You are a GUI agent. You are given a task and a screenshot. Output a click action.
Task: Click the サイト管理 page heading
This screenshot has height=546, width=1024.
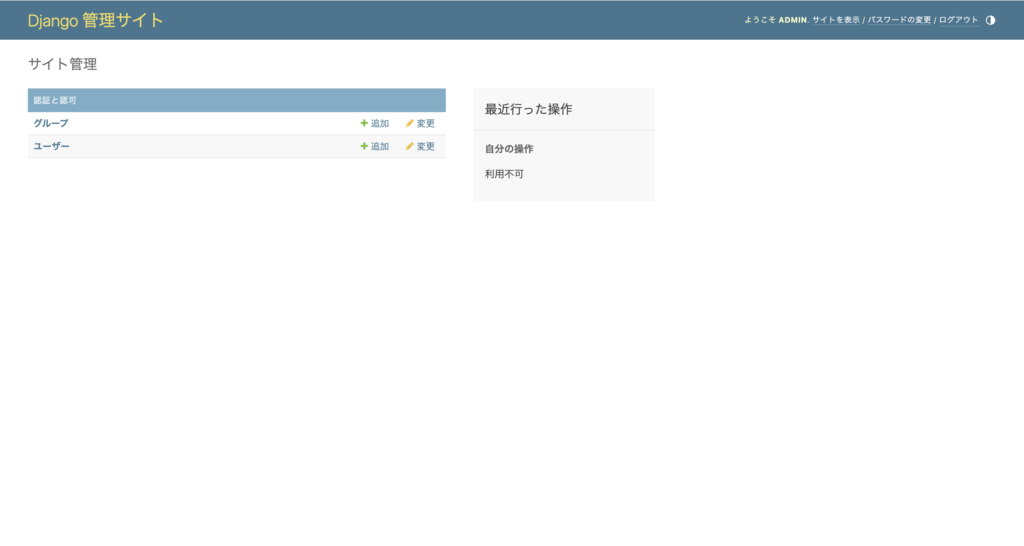[x=62, y=64]
